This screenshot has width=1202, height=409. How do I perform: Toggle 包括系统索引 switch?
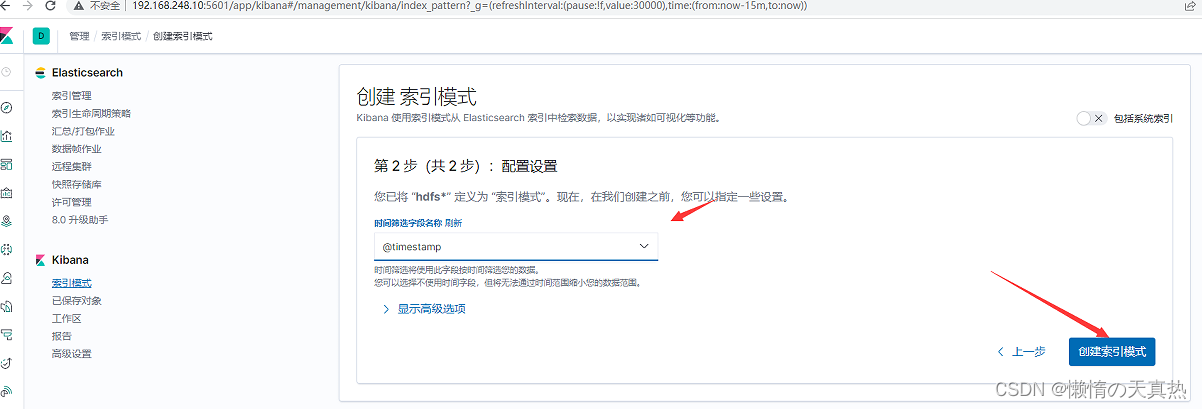coord(1090,118)
